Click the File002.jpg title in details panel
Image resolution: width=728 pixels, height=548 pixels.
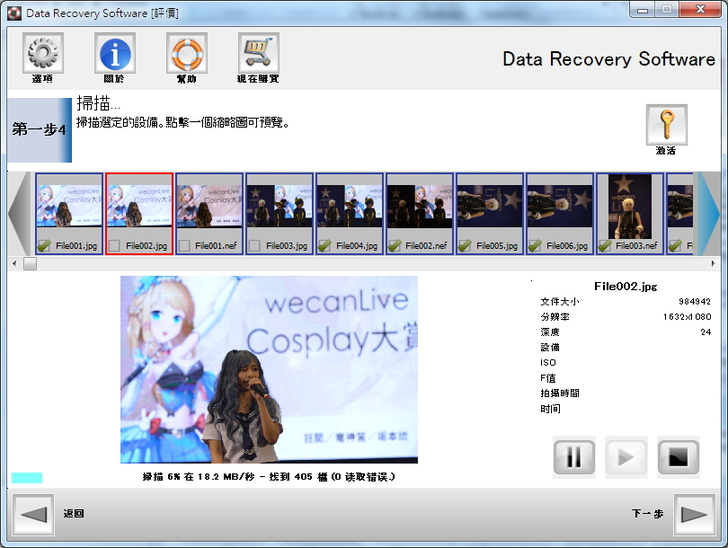625,286
